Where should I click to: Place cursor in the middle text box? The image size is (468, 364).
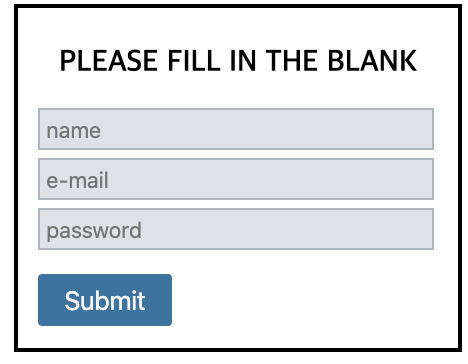pyautogui.click(x=236, y=179)
